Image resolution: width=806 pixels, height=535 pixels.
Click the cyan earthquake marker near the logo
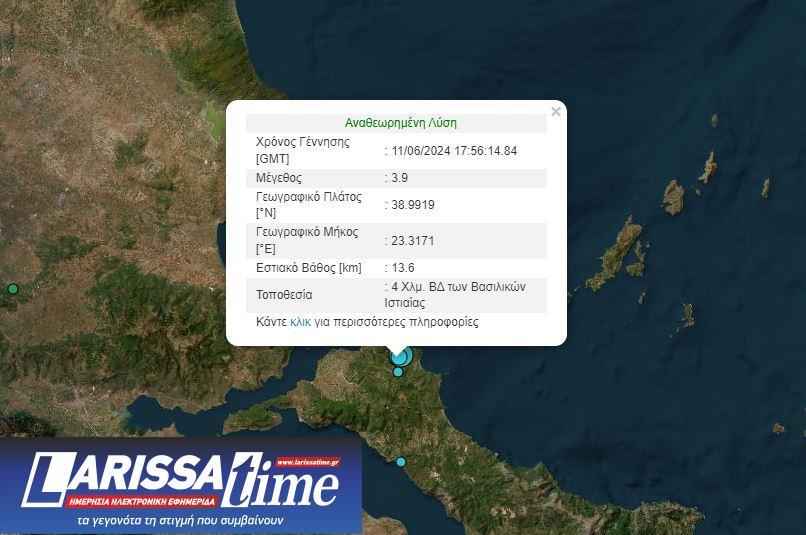401,462
